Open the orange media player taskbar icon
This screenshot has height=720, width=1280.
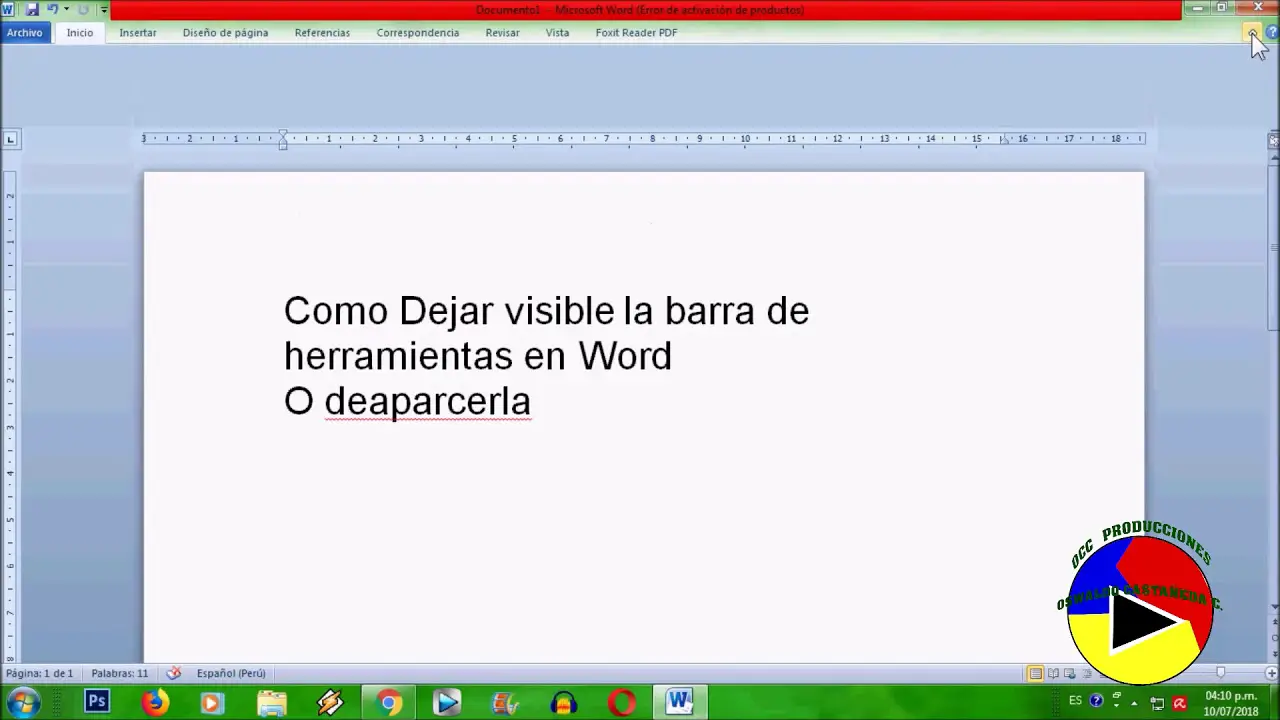point(211,703)
